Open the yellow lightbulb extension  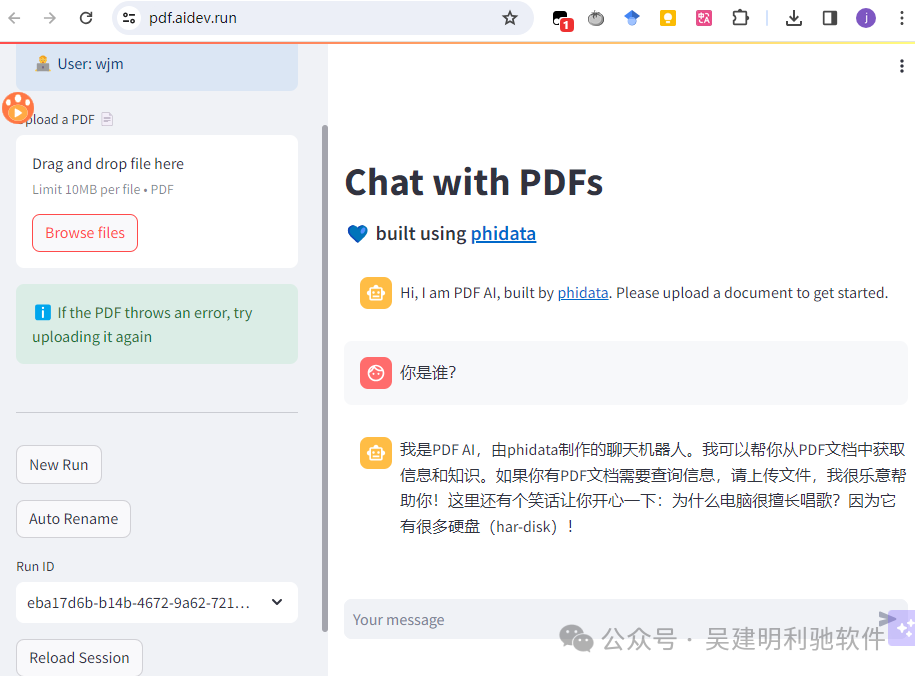(x=668, y=18)
